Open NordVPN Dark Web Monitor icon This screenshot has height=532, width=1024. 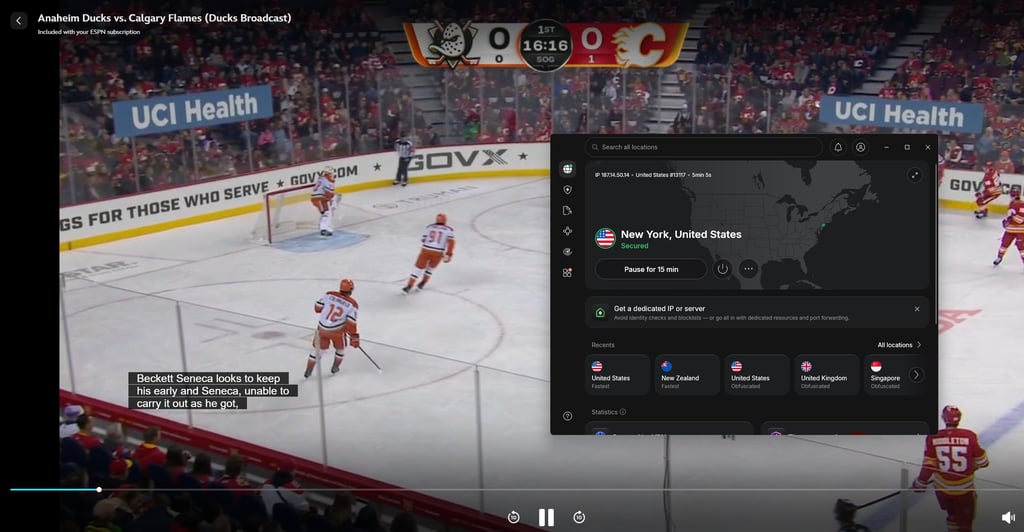[x=568, y=252]
